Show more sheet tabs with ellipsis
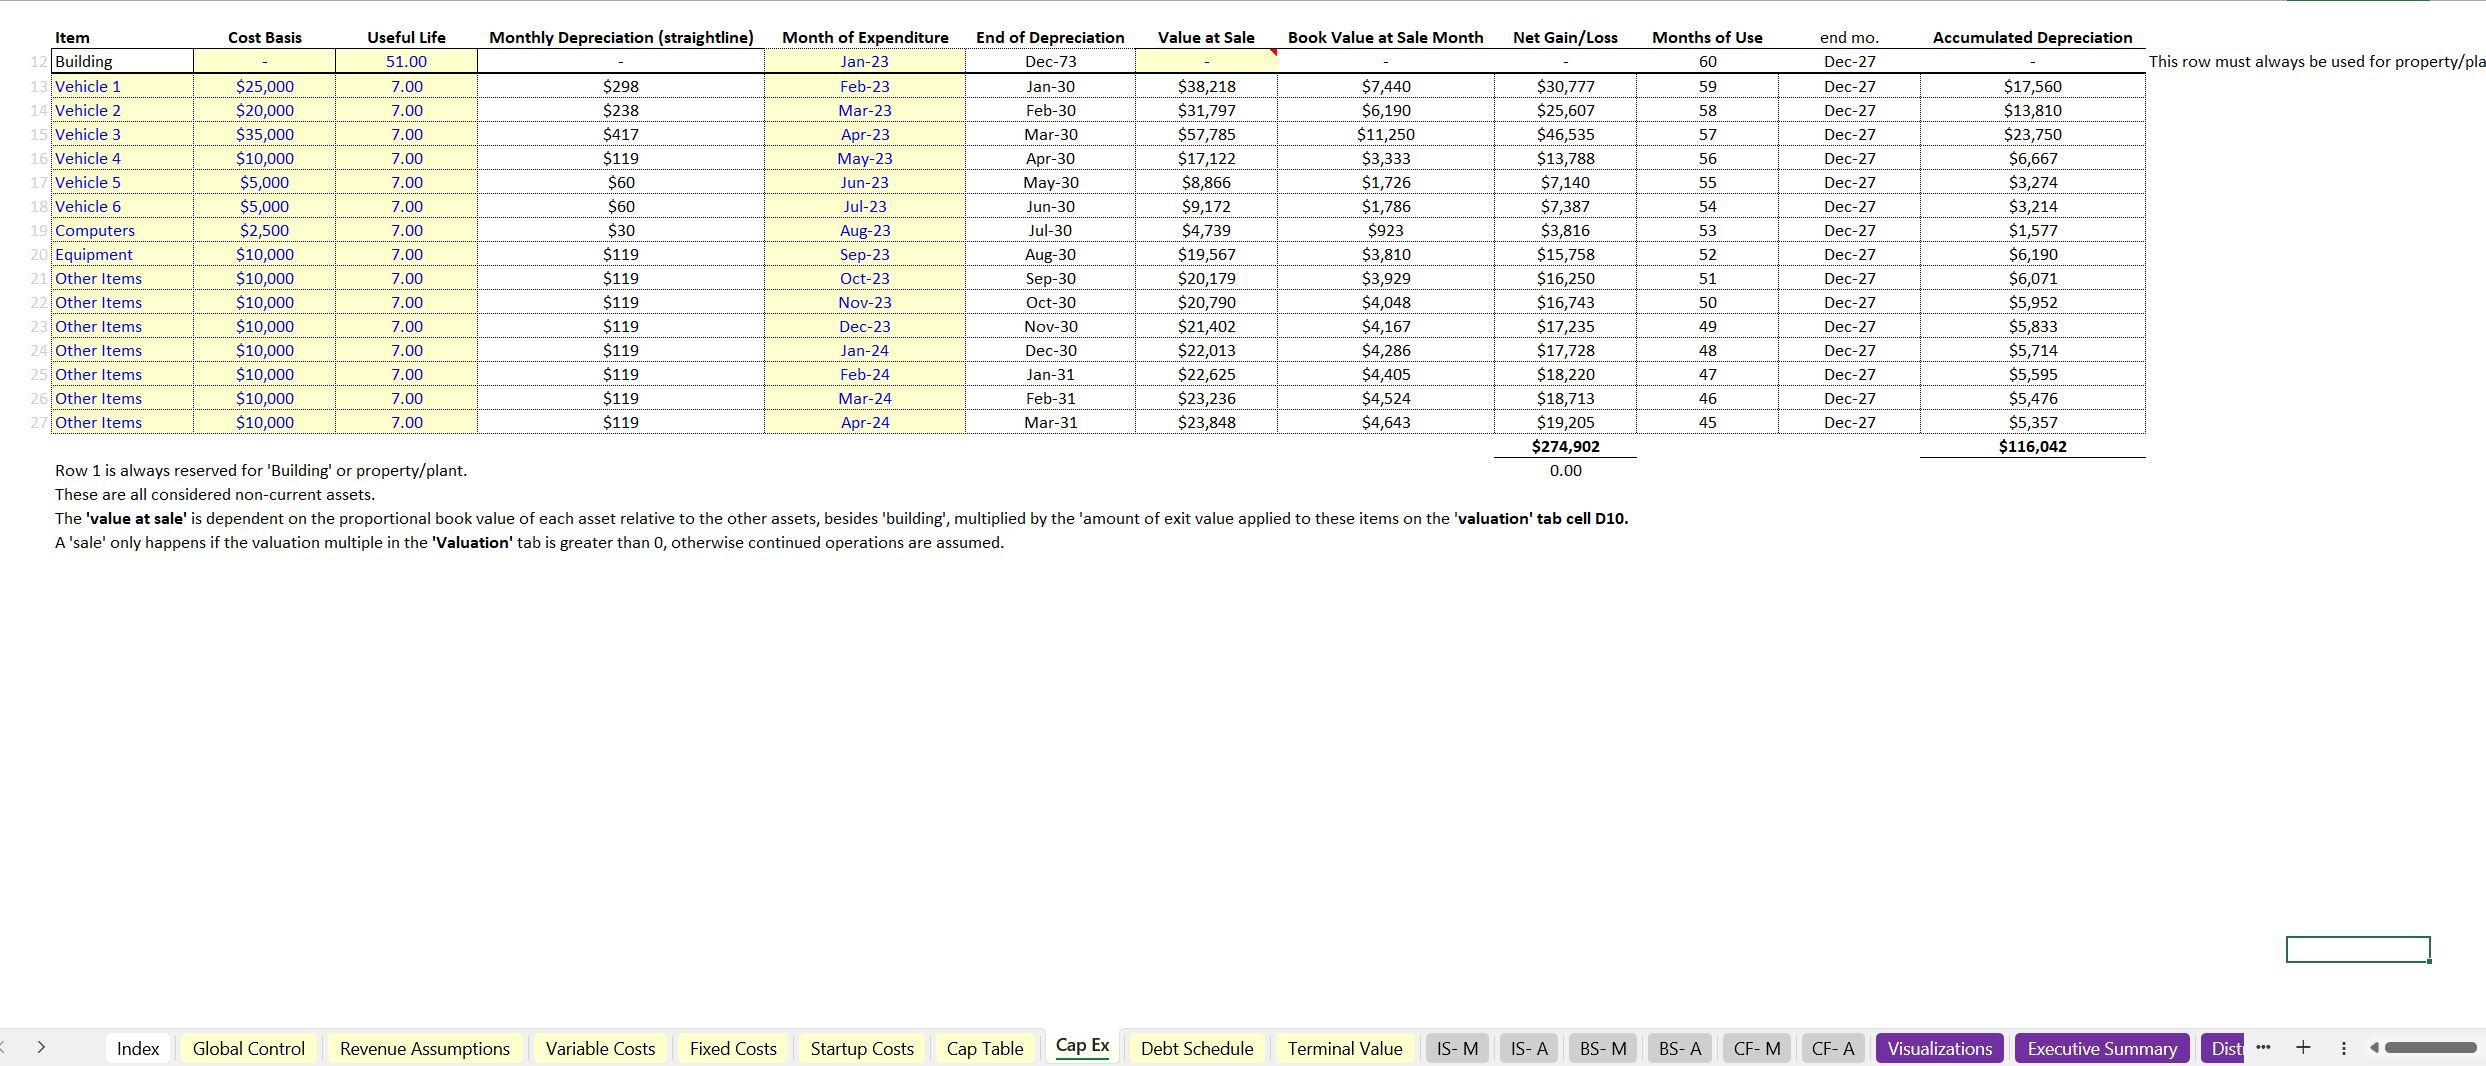Screen dimensions: 2486x1066 (2263, 1047)
